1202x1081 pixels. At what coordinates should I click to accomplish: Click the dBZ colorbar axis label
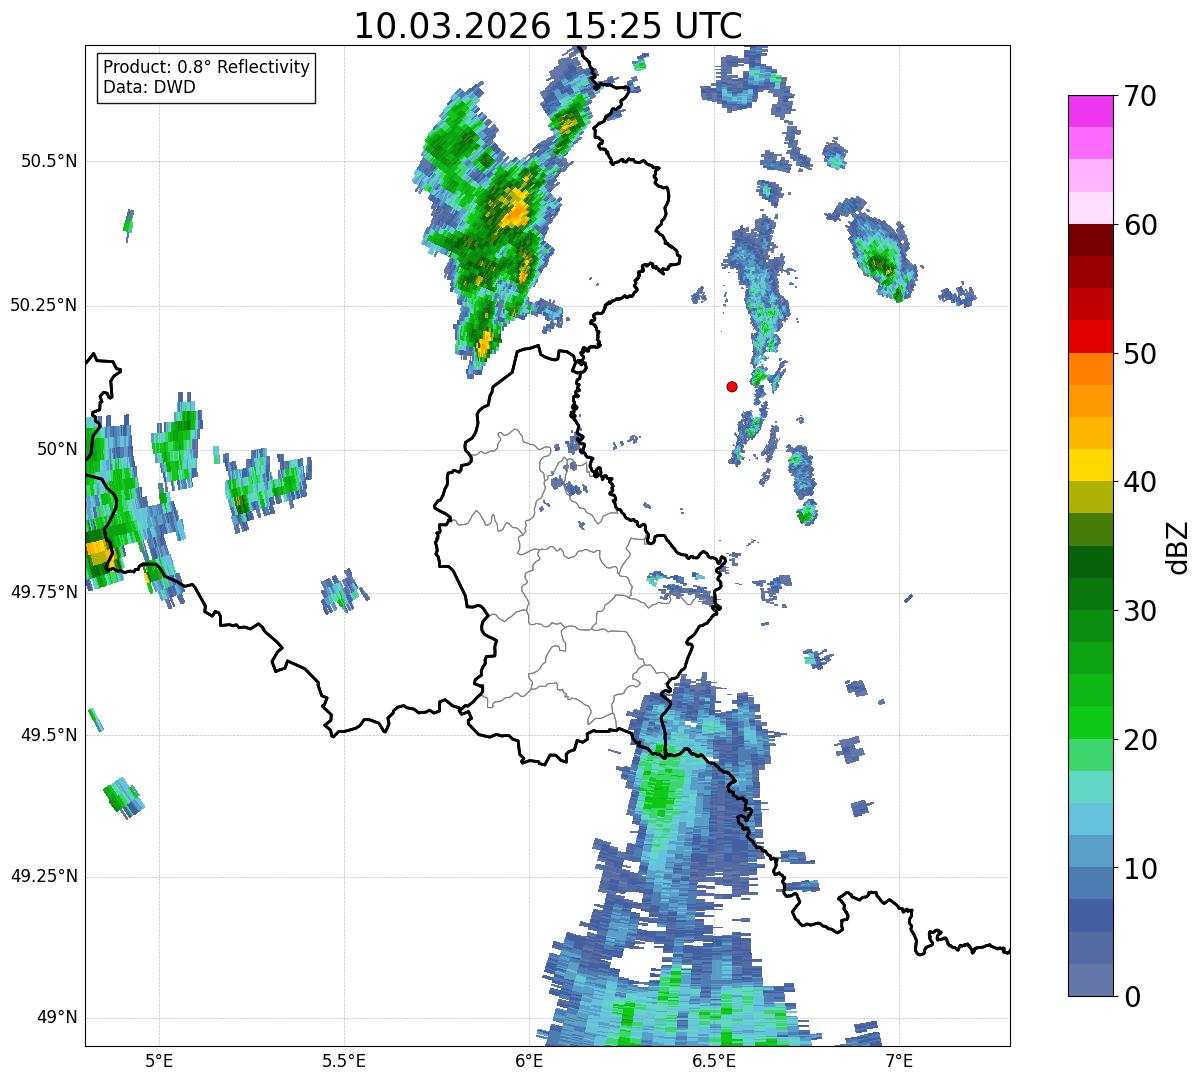(1178, 546)
